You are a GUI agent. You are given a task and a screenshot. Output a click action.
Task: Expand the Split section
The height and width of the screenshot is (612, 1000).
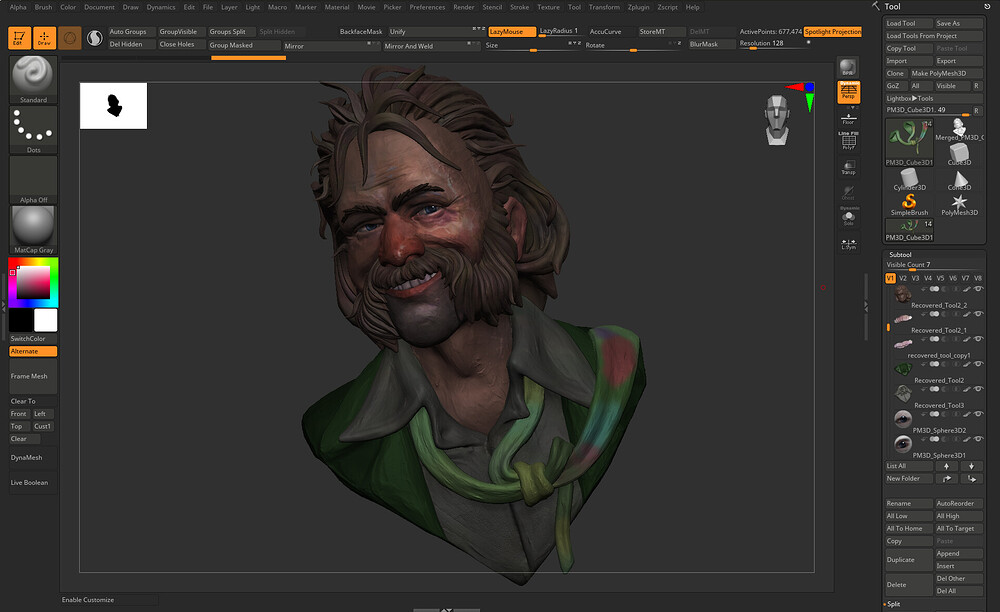tap(893, 604)
